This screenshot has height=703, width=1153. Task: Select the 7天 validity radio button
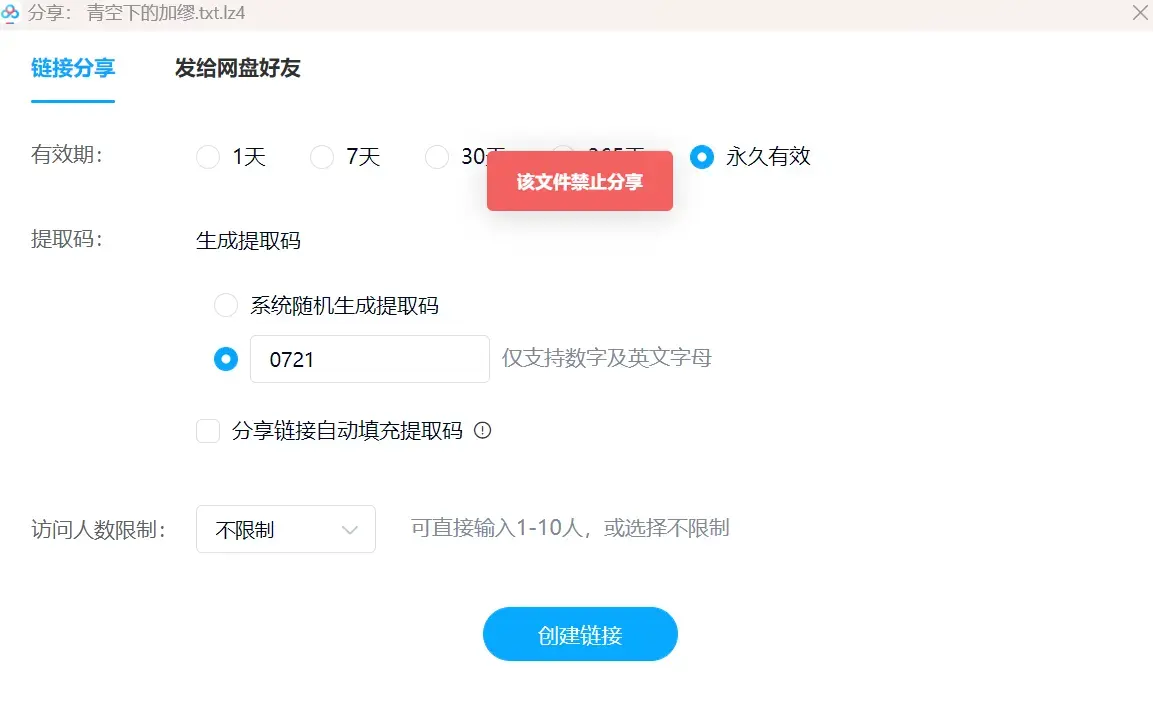(322, 157)
